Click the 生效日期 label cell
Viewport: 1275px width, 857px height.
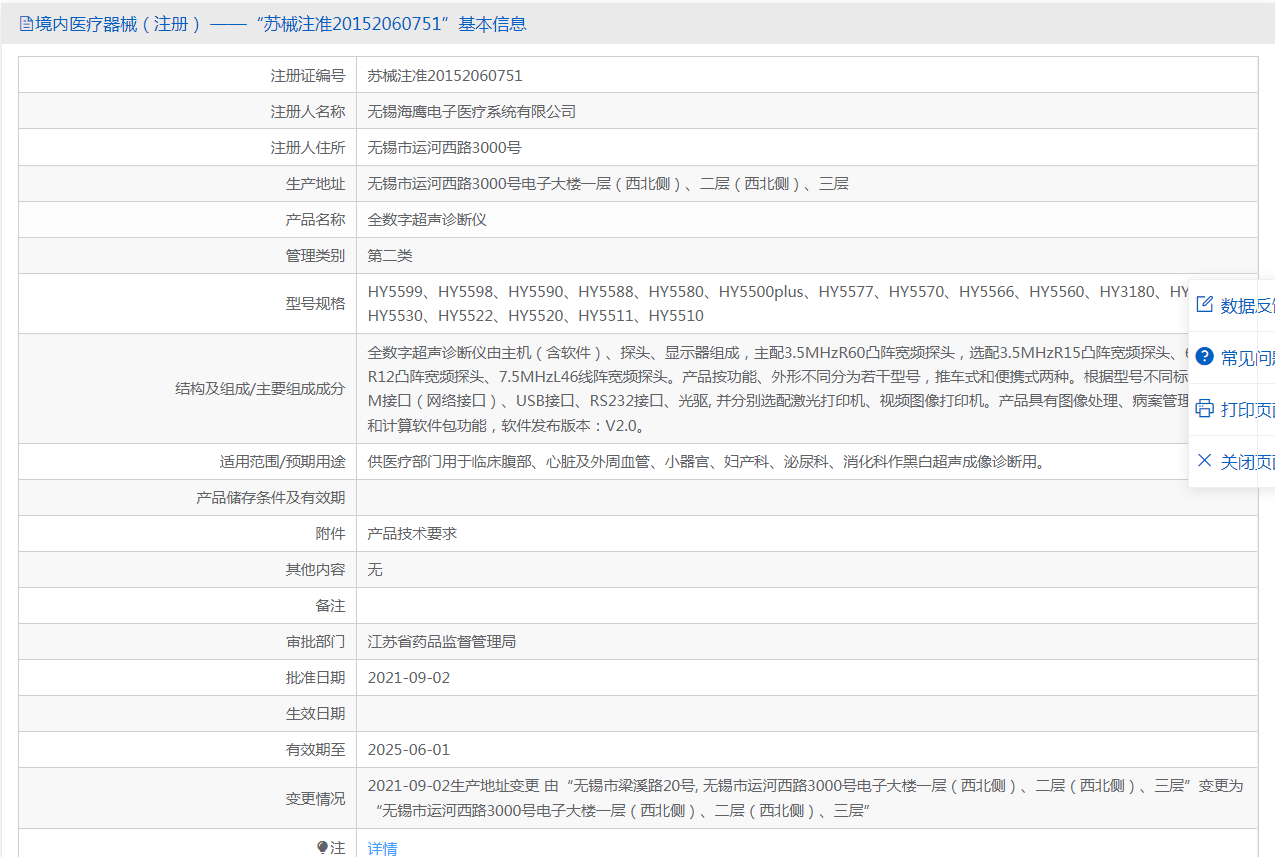point(188,713)
